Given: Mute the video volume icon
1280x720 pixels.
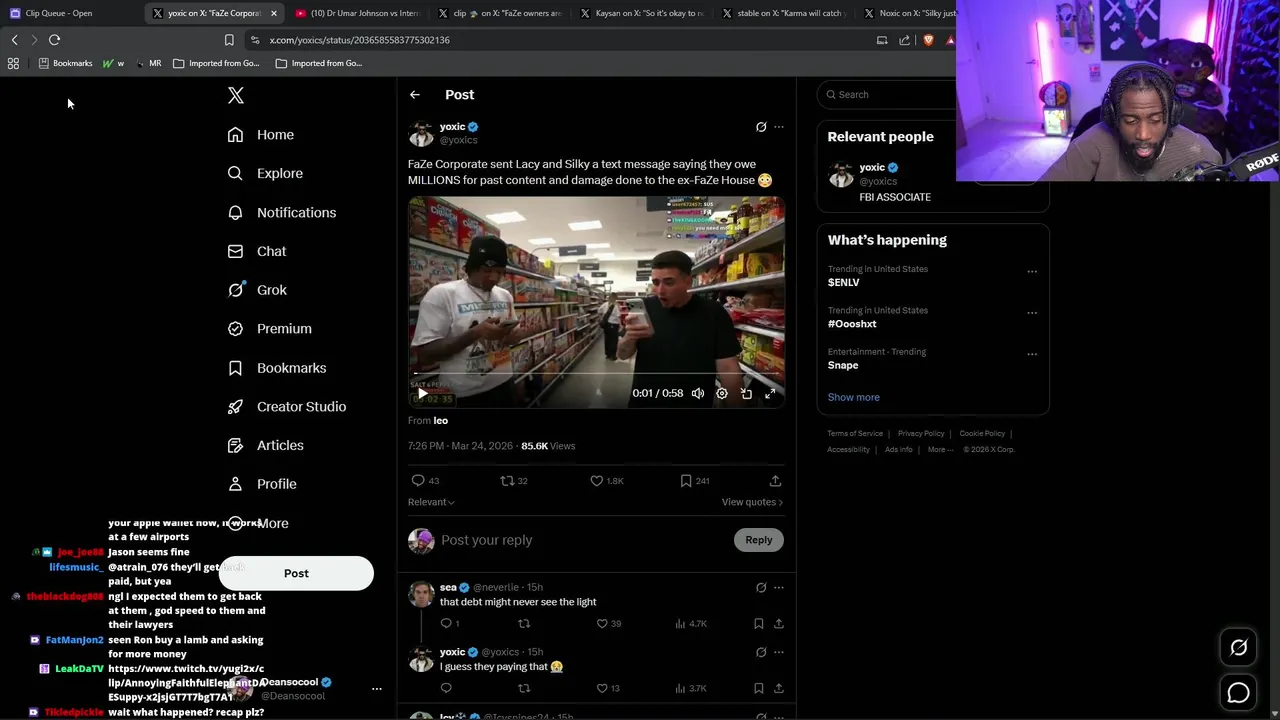Looking at the screenshot, I should pyautogui.click(x=698, y=394).
